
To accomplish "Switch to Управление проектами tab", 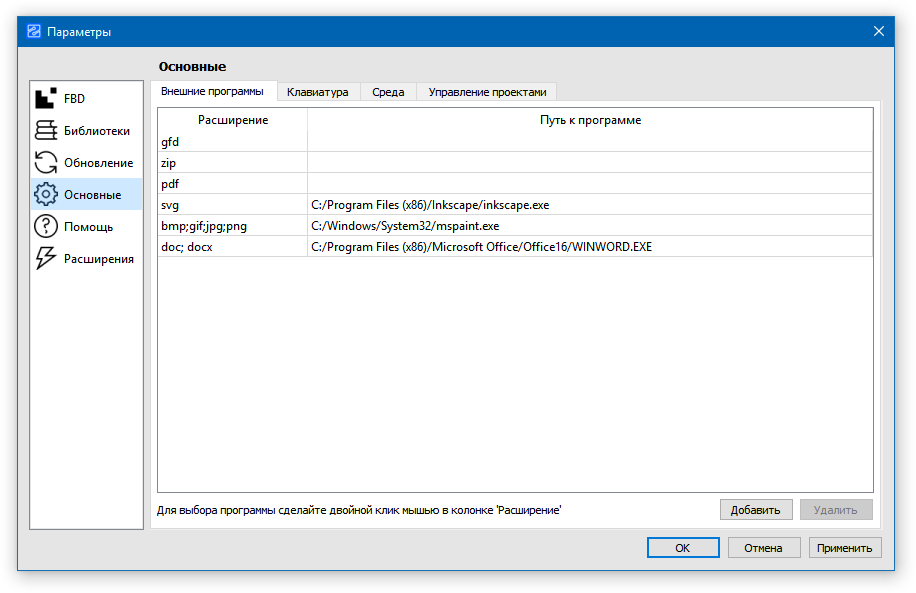I will 487,92.
